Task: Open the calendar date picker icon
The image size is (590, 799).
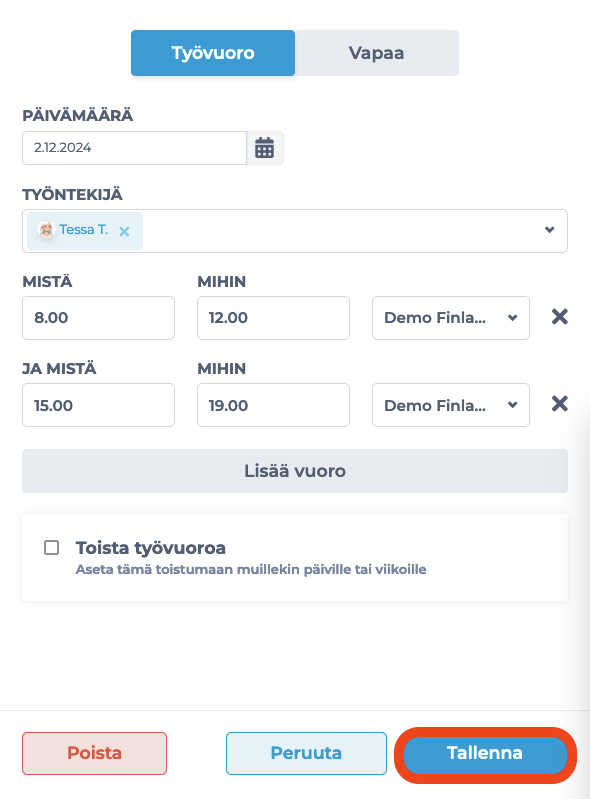Action: (x=264, y=148)
